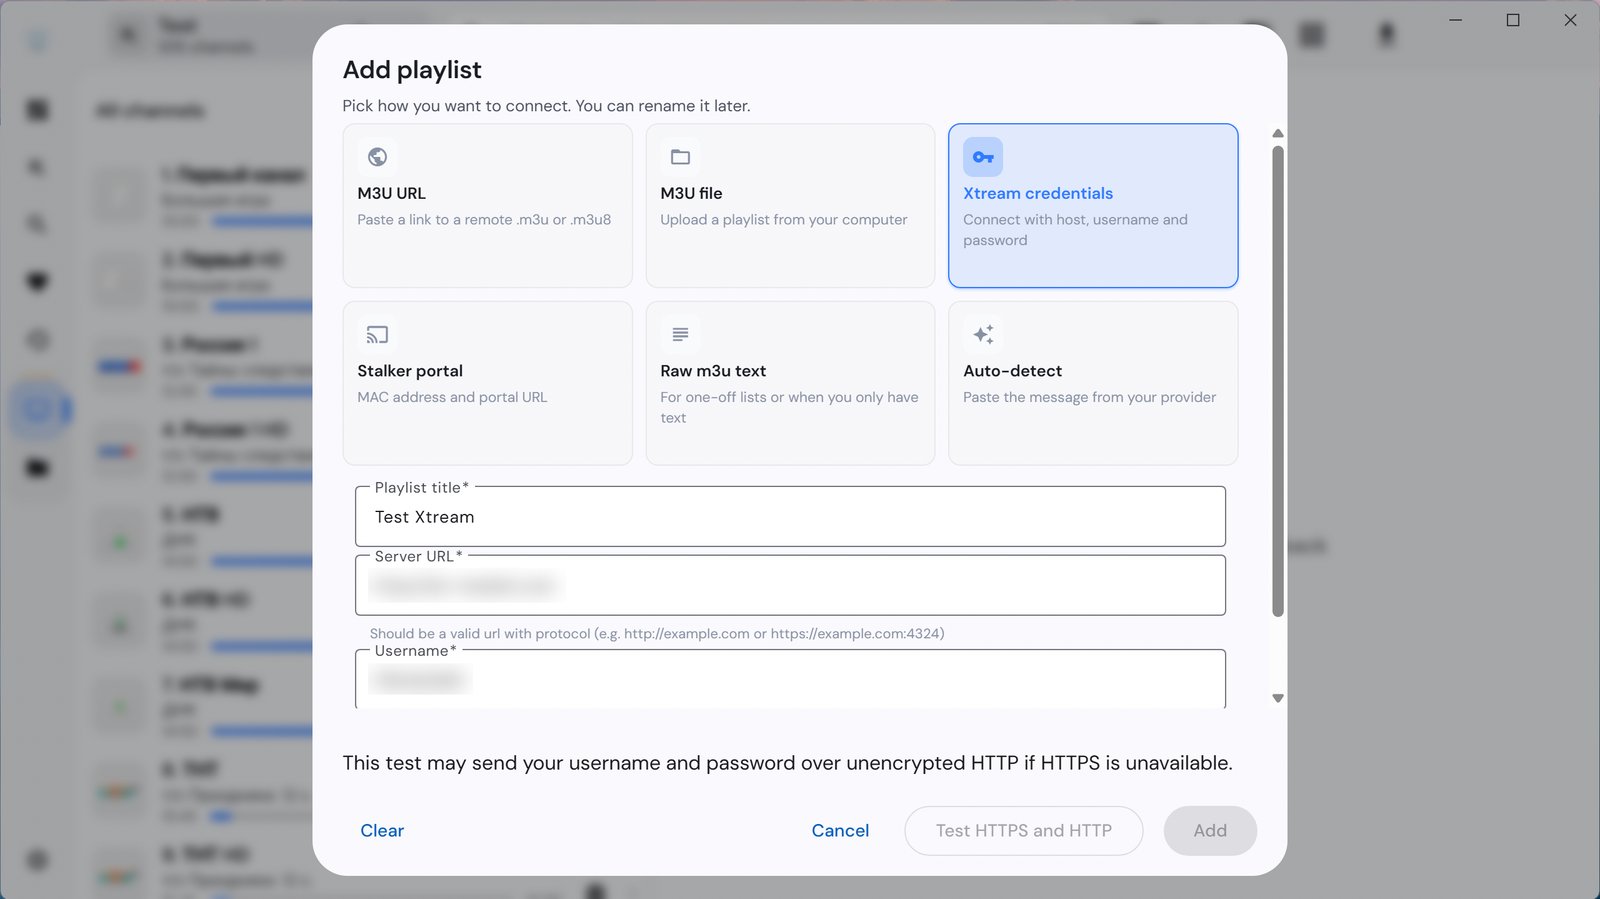The image size is (1600, 899).
Task: Click the 'Should be a valid url' hint
Action: [x=657, y=634]
